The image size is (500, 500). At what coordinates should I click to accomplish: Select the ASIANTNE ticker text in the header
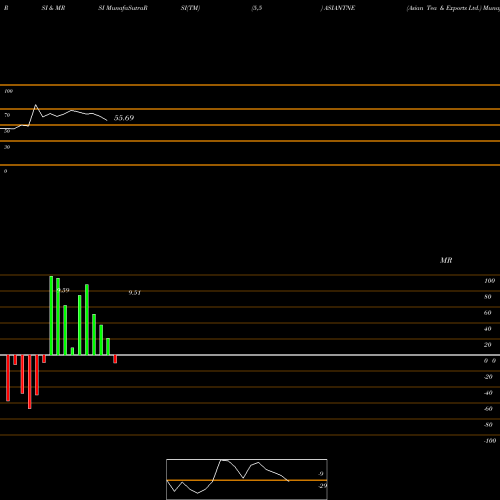coord(339,8)
